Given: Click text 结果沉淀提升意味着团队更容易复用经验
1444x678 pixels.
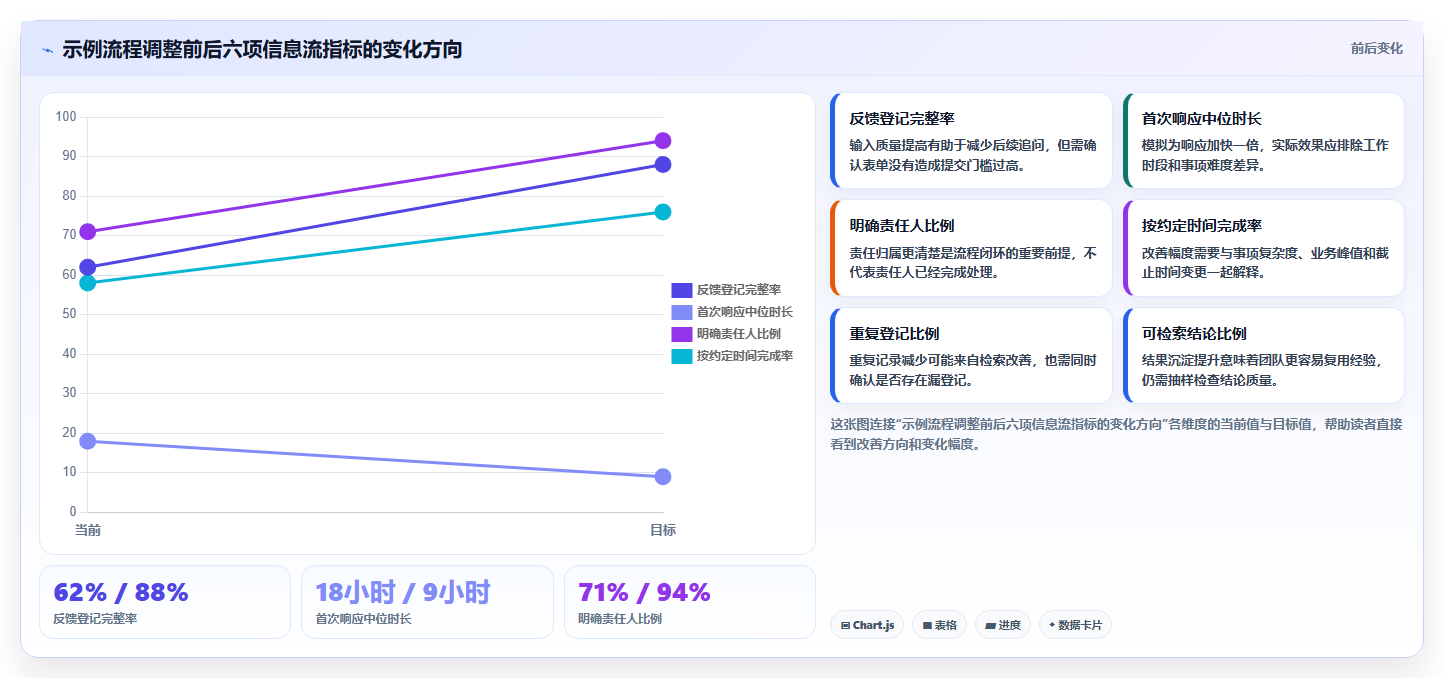Looking at the screenshot, I should tap(1259, 360).
